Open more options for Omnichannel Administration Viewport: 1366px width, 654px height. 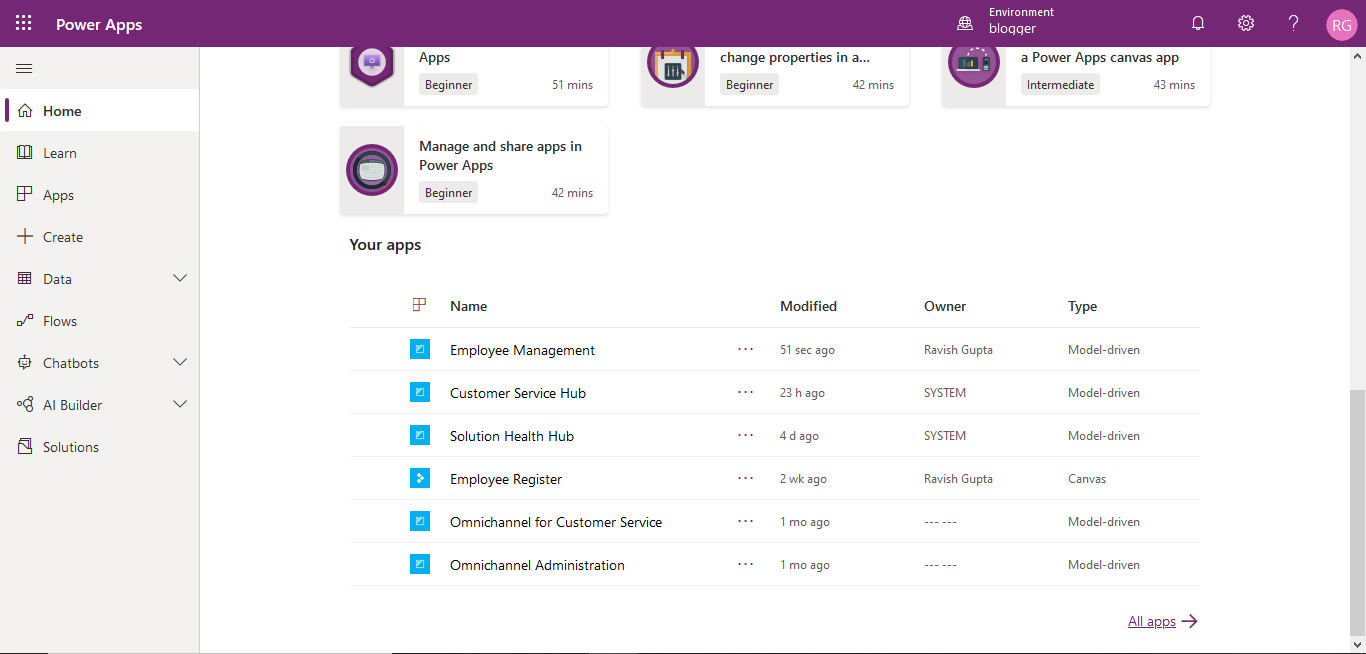[745, 564]
